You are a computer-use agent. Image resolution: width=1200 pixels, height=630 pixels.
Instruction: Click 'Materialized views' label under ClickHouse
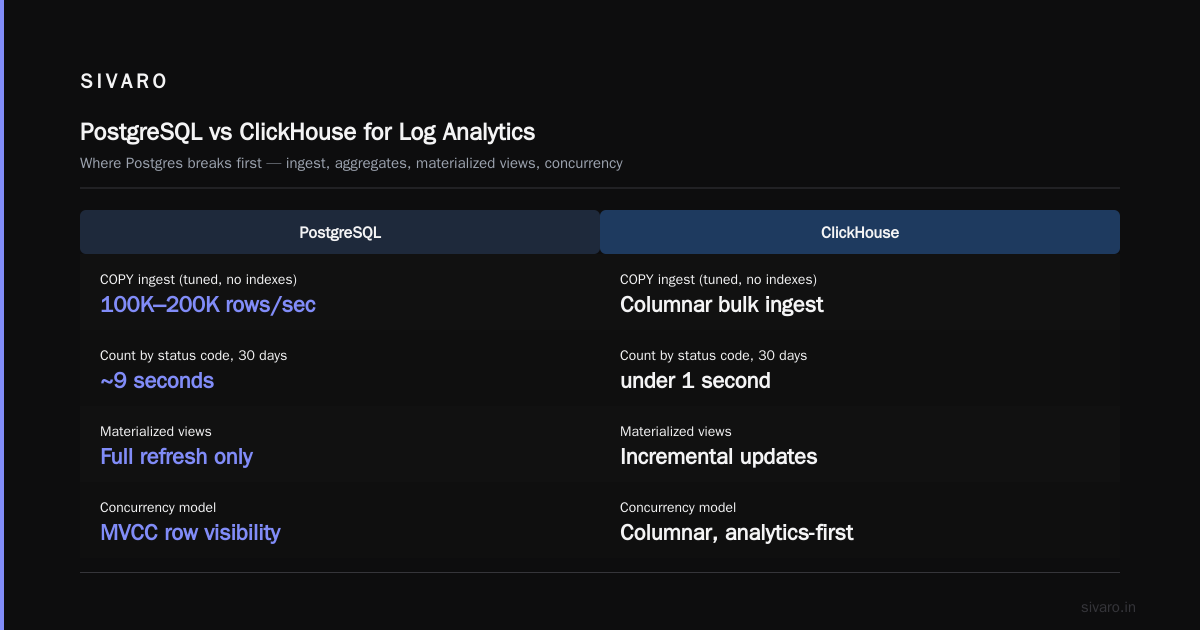pos(676,431)
